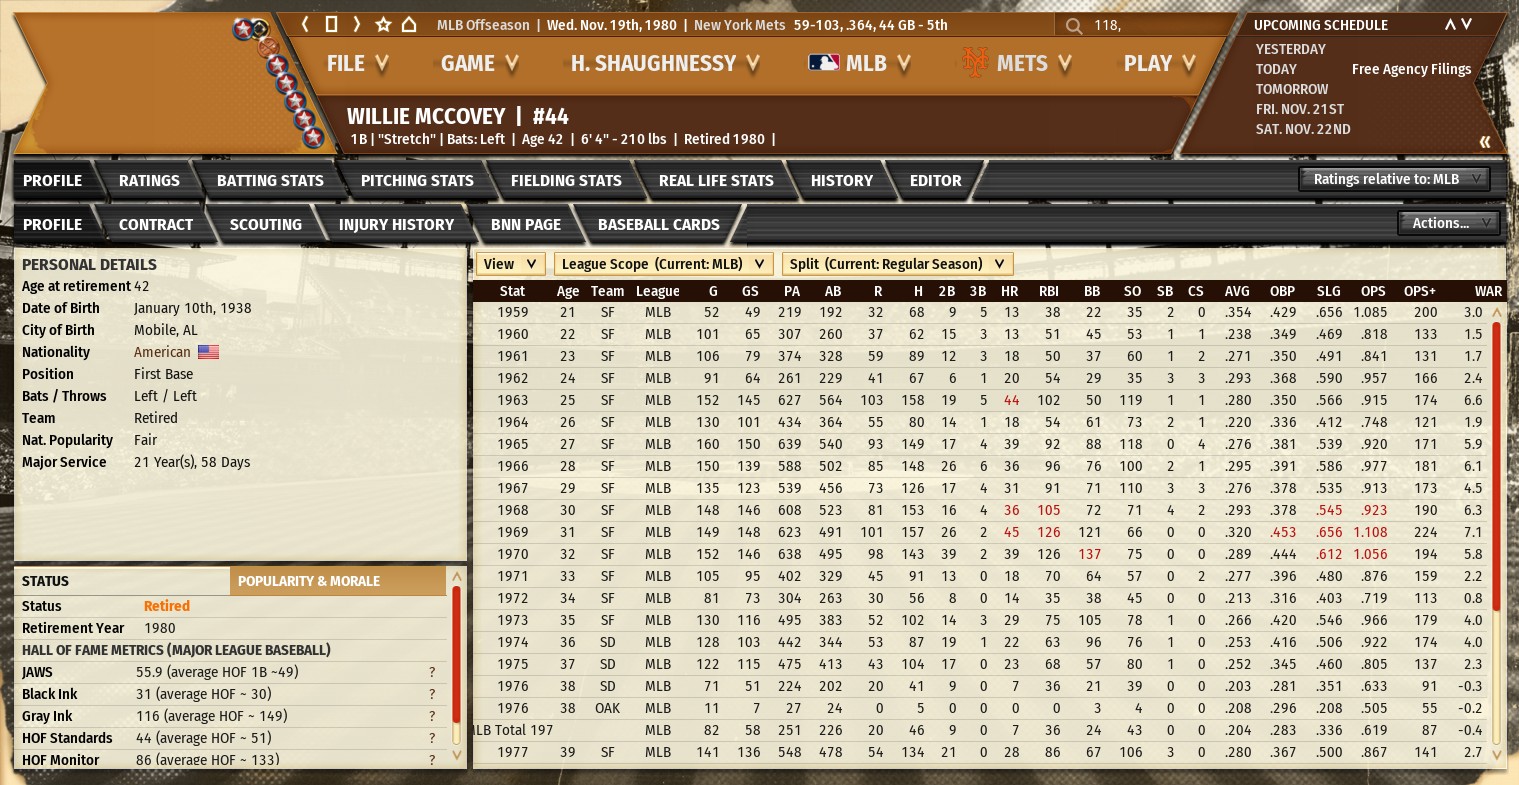Select FRI. NOV. 21ST in the schedule

click(1300, 109)
